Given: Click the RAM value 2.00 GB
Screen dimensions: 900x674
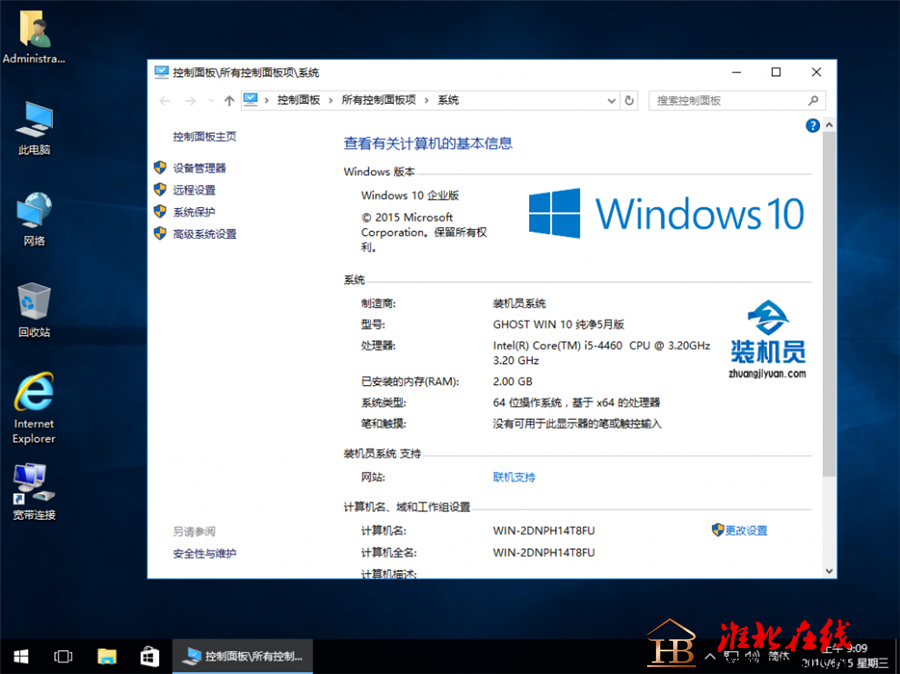Looking at the screenshot, I should click(513, 381).
